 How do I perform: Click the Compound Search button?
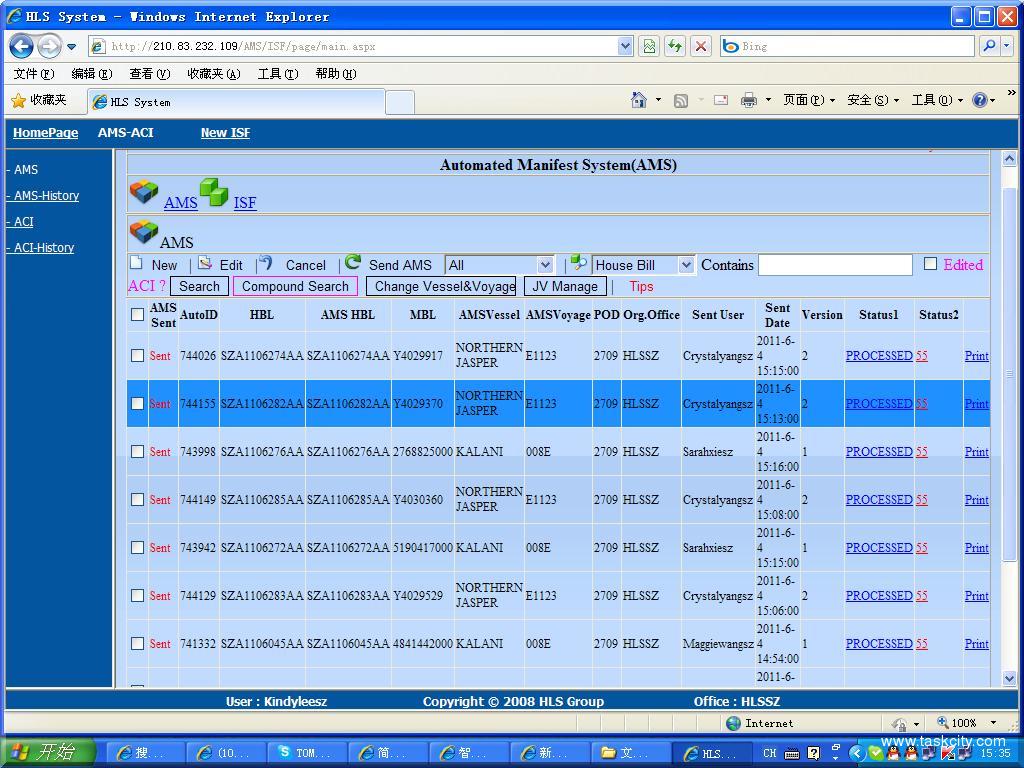point(295,286)
